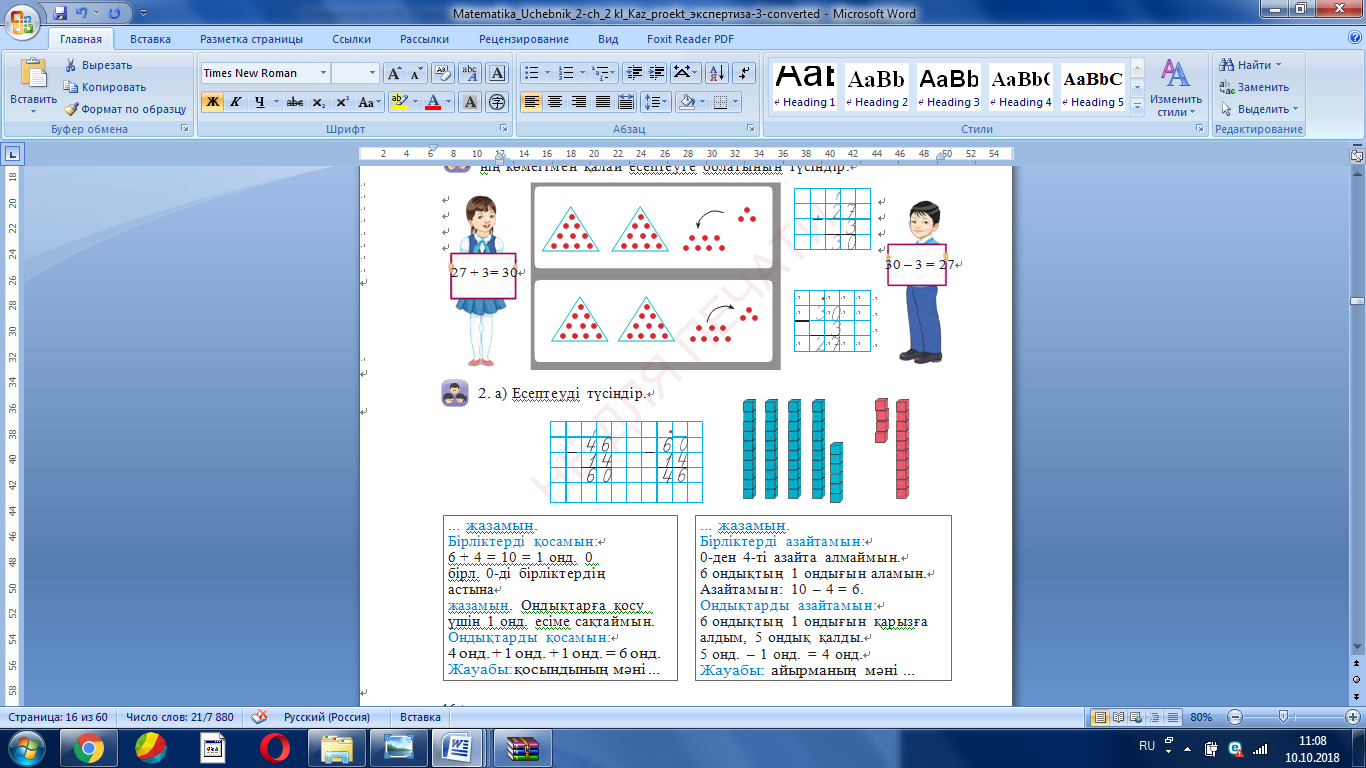Apply yellow text highlight color

pos(398,102)
